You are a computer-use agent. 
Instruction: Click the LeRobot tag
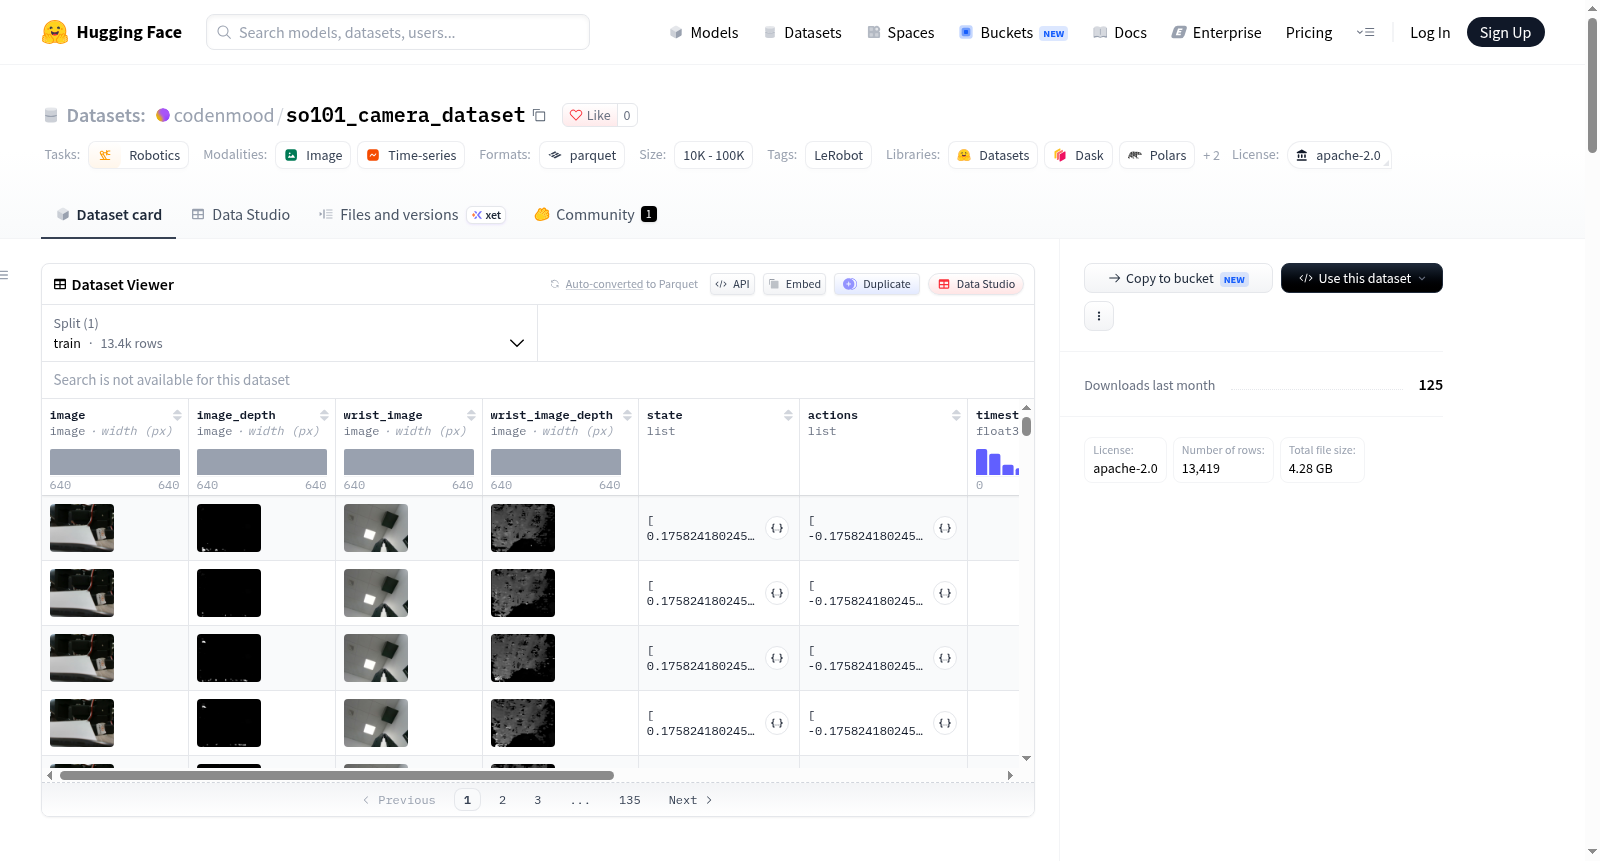838,155
